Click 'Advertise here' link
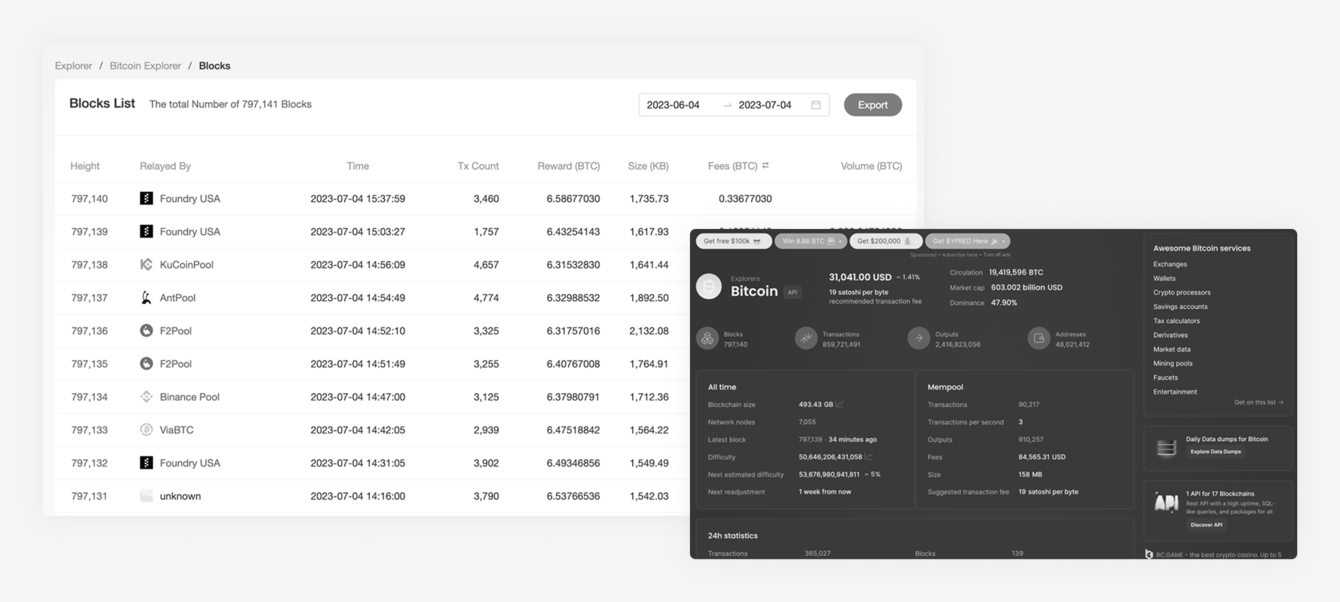Viewport: 1340px width, 602px height. [x=960, y=255]
